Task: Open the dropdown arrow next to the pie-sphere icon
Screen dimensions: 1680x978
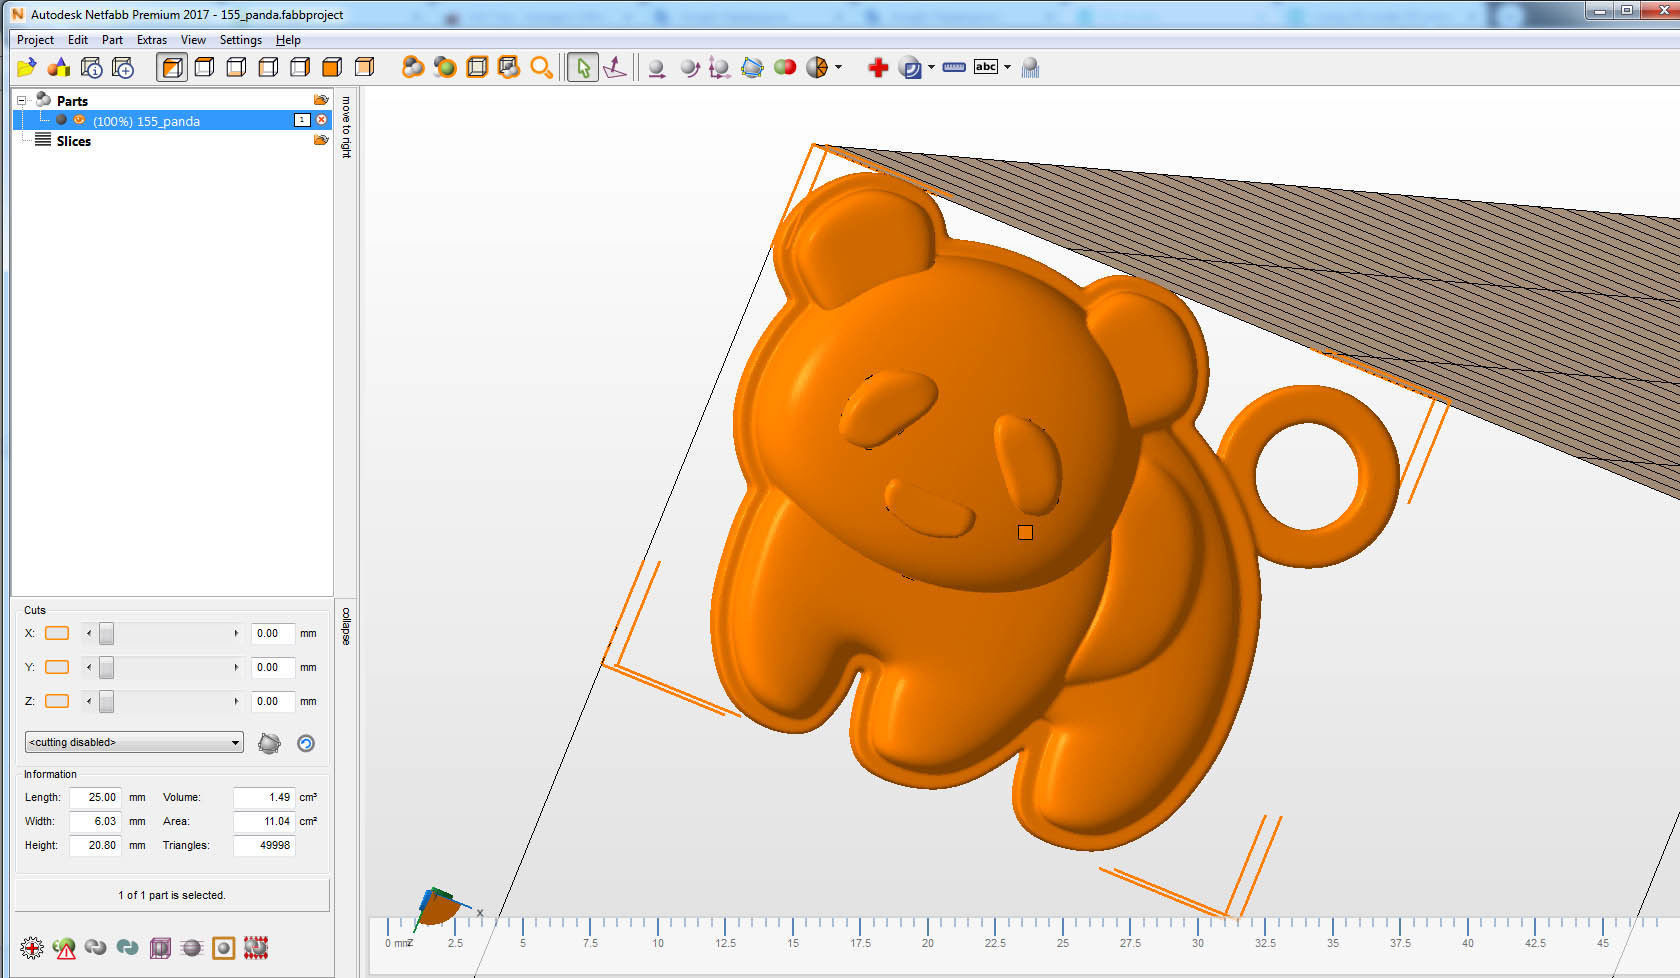Action: (838, 67)
